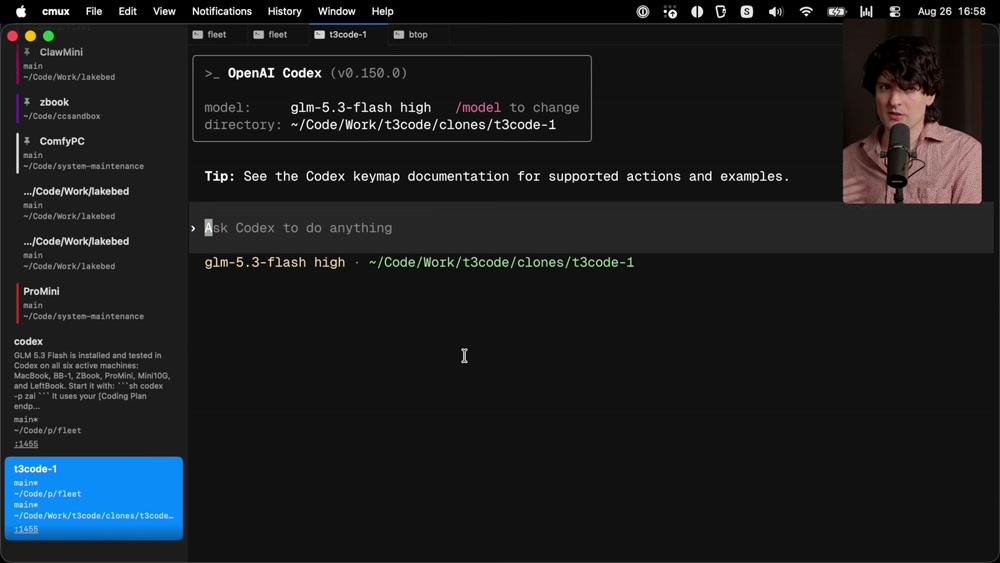The image size is (1000, 563).
Task: Click the :1455 port link under t3code-1
Action: (x=26, y=529)
